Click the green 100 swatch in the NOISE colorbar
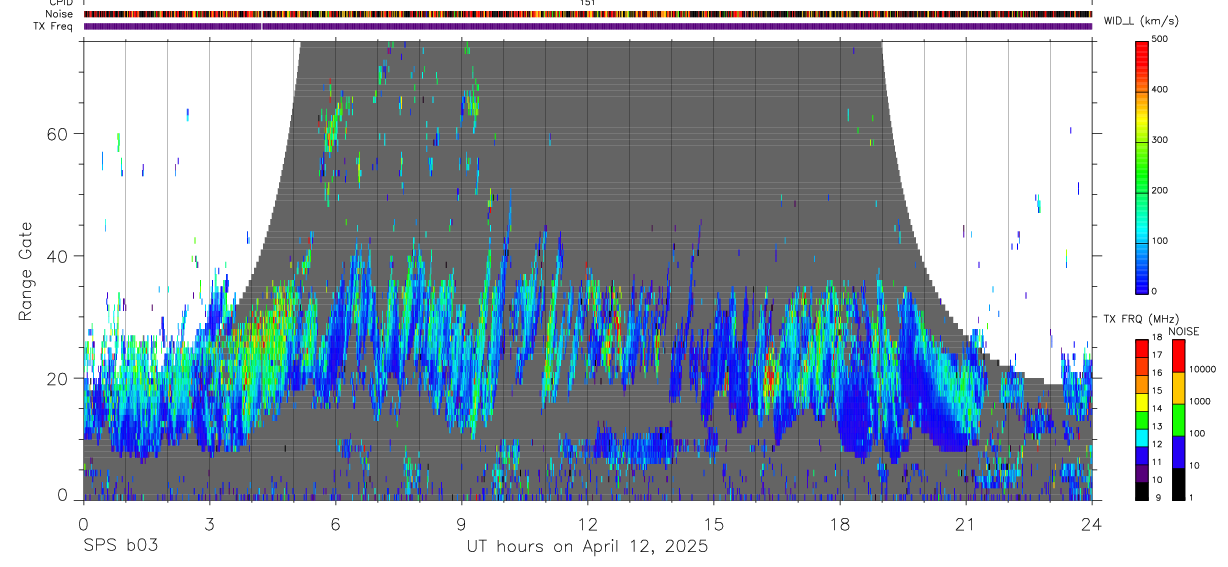Viewport: 1228px width, 567px height. [1178, 420]
